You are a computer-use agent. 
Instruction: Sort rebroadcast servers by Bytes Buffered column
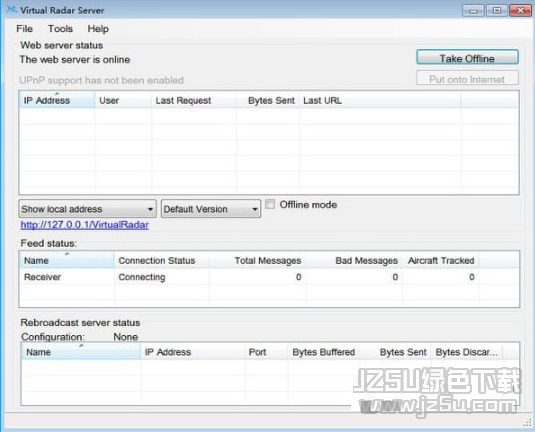pos(323,352)
